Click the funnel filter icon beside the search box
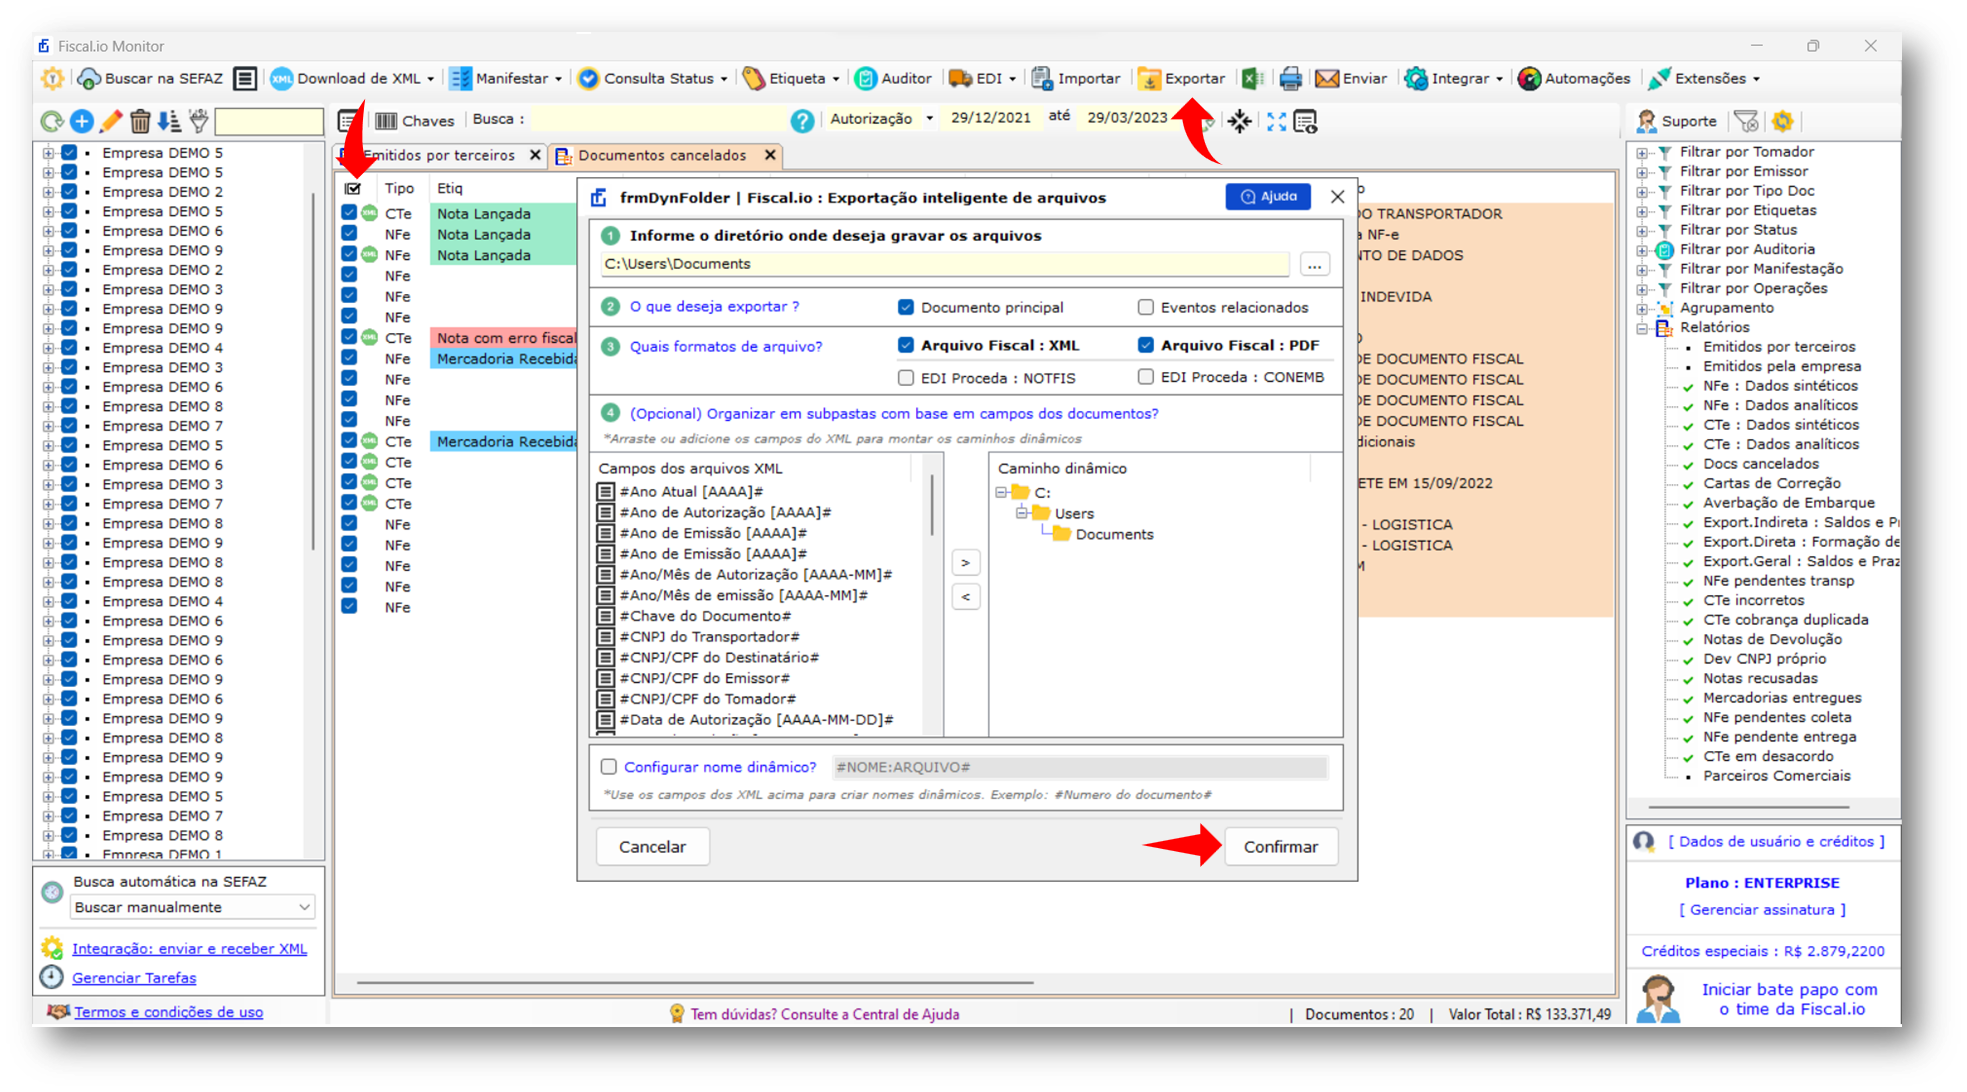 click(x=199, y=121)
